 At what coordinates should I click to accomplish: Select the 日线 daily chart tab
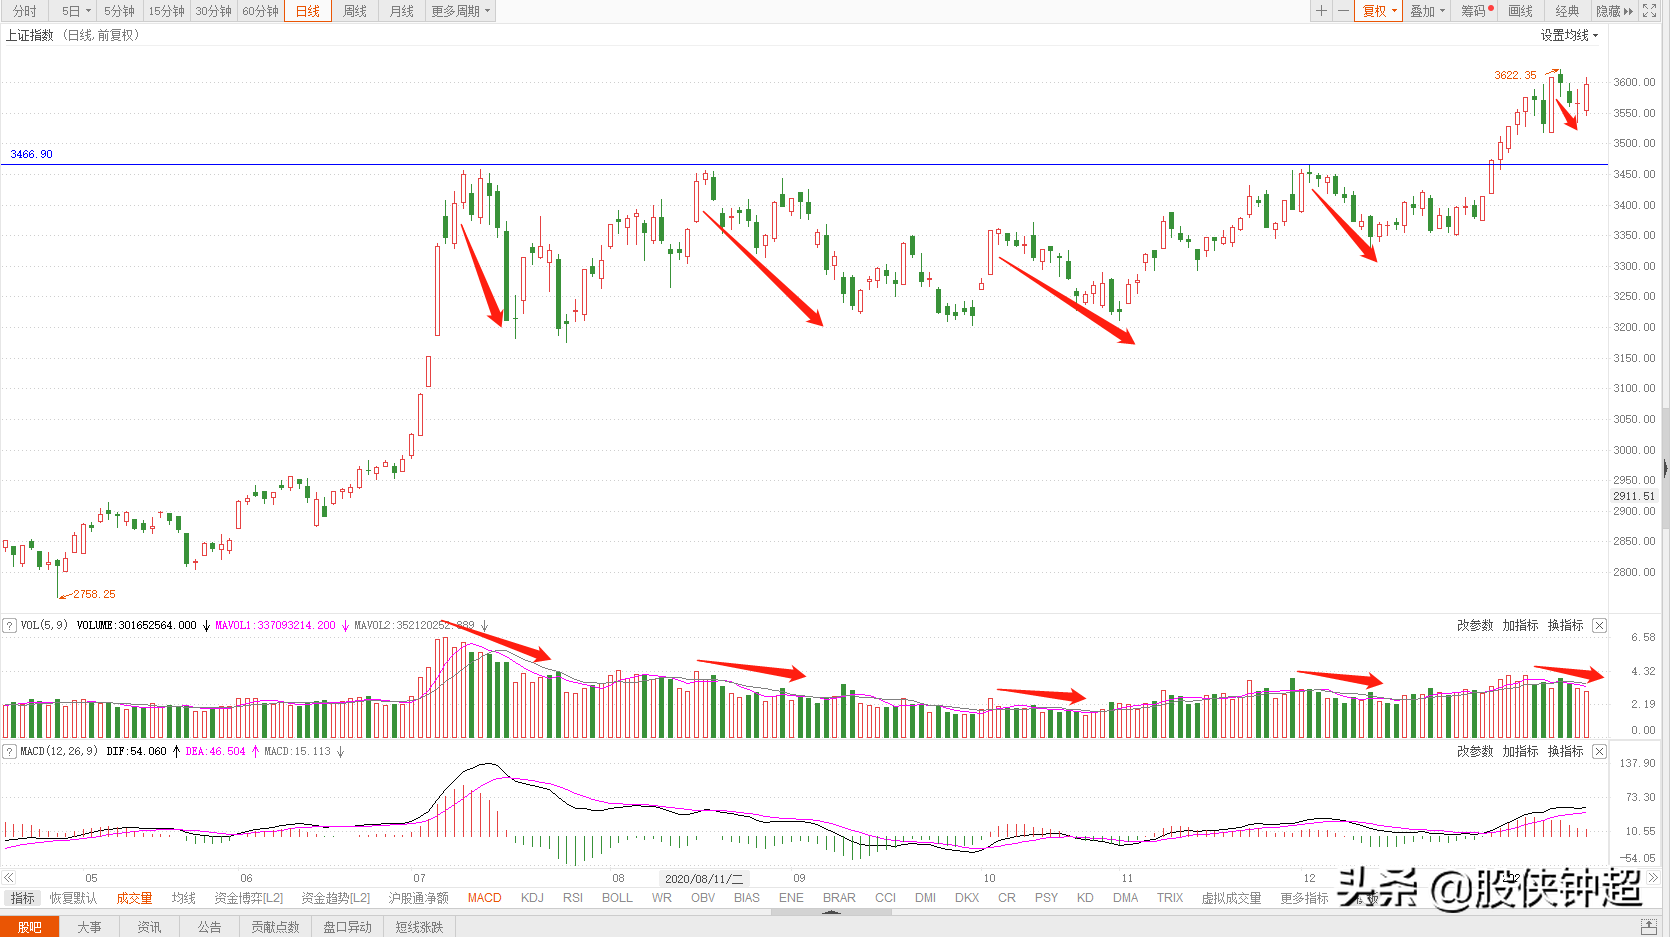pyautogui.click(x=308, y=11)
